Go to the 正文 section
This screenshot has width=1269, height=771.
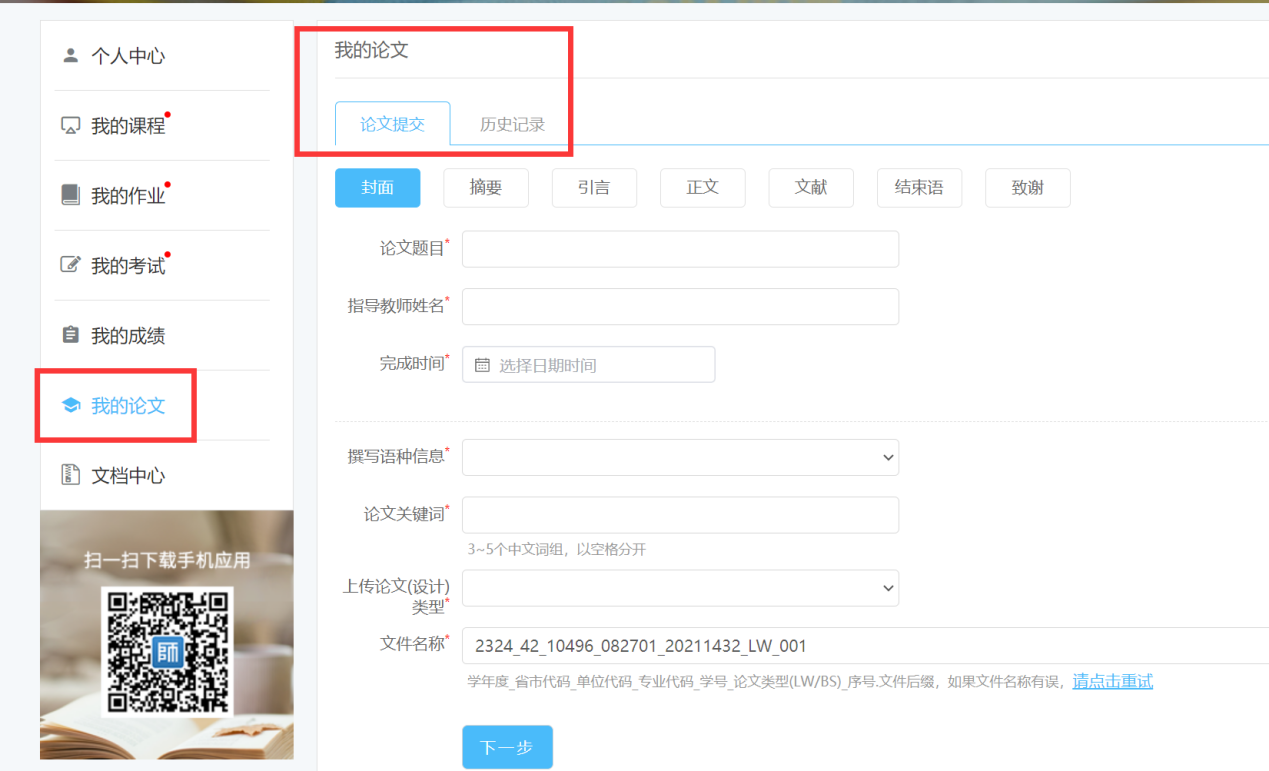[703, 188]
